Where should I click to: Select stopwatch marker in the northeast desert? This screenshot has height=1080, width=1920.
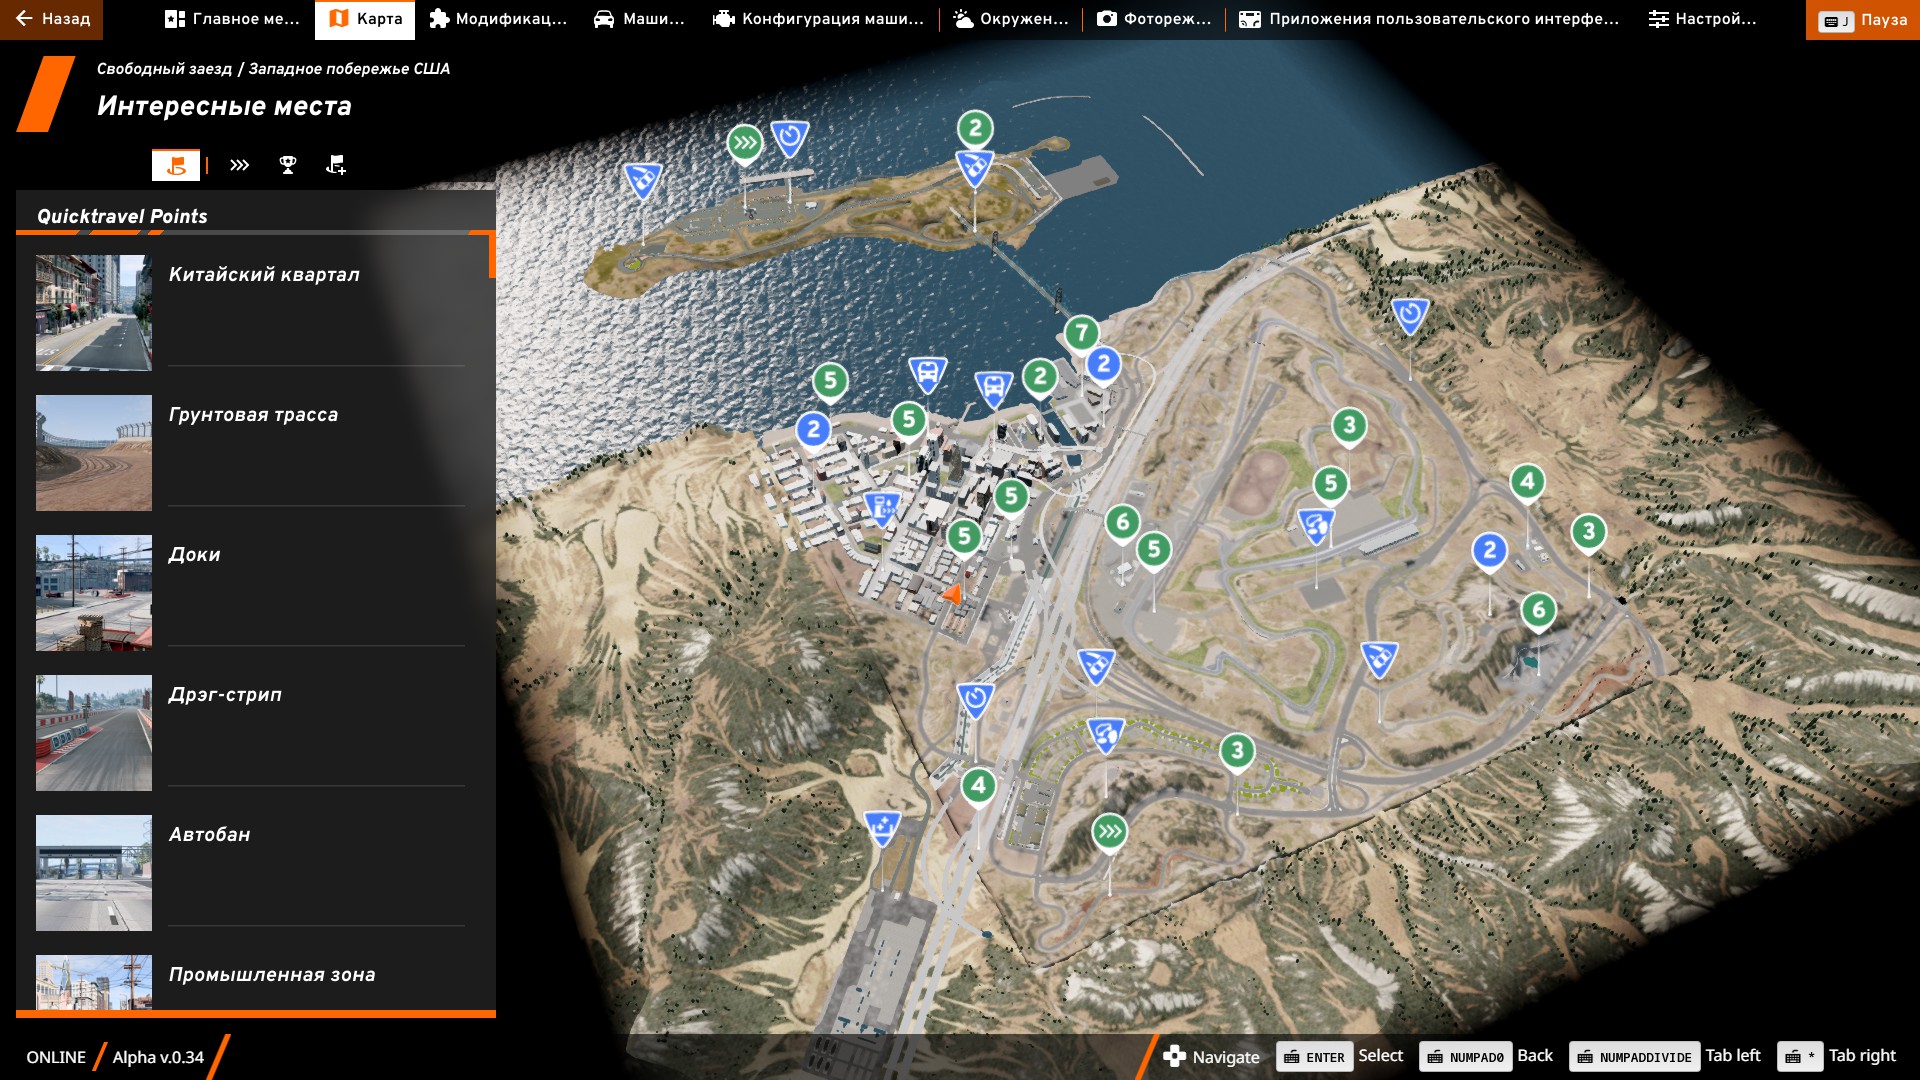coord(1410,316)
